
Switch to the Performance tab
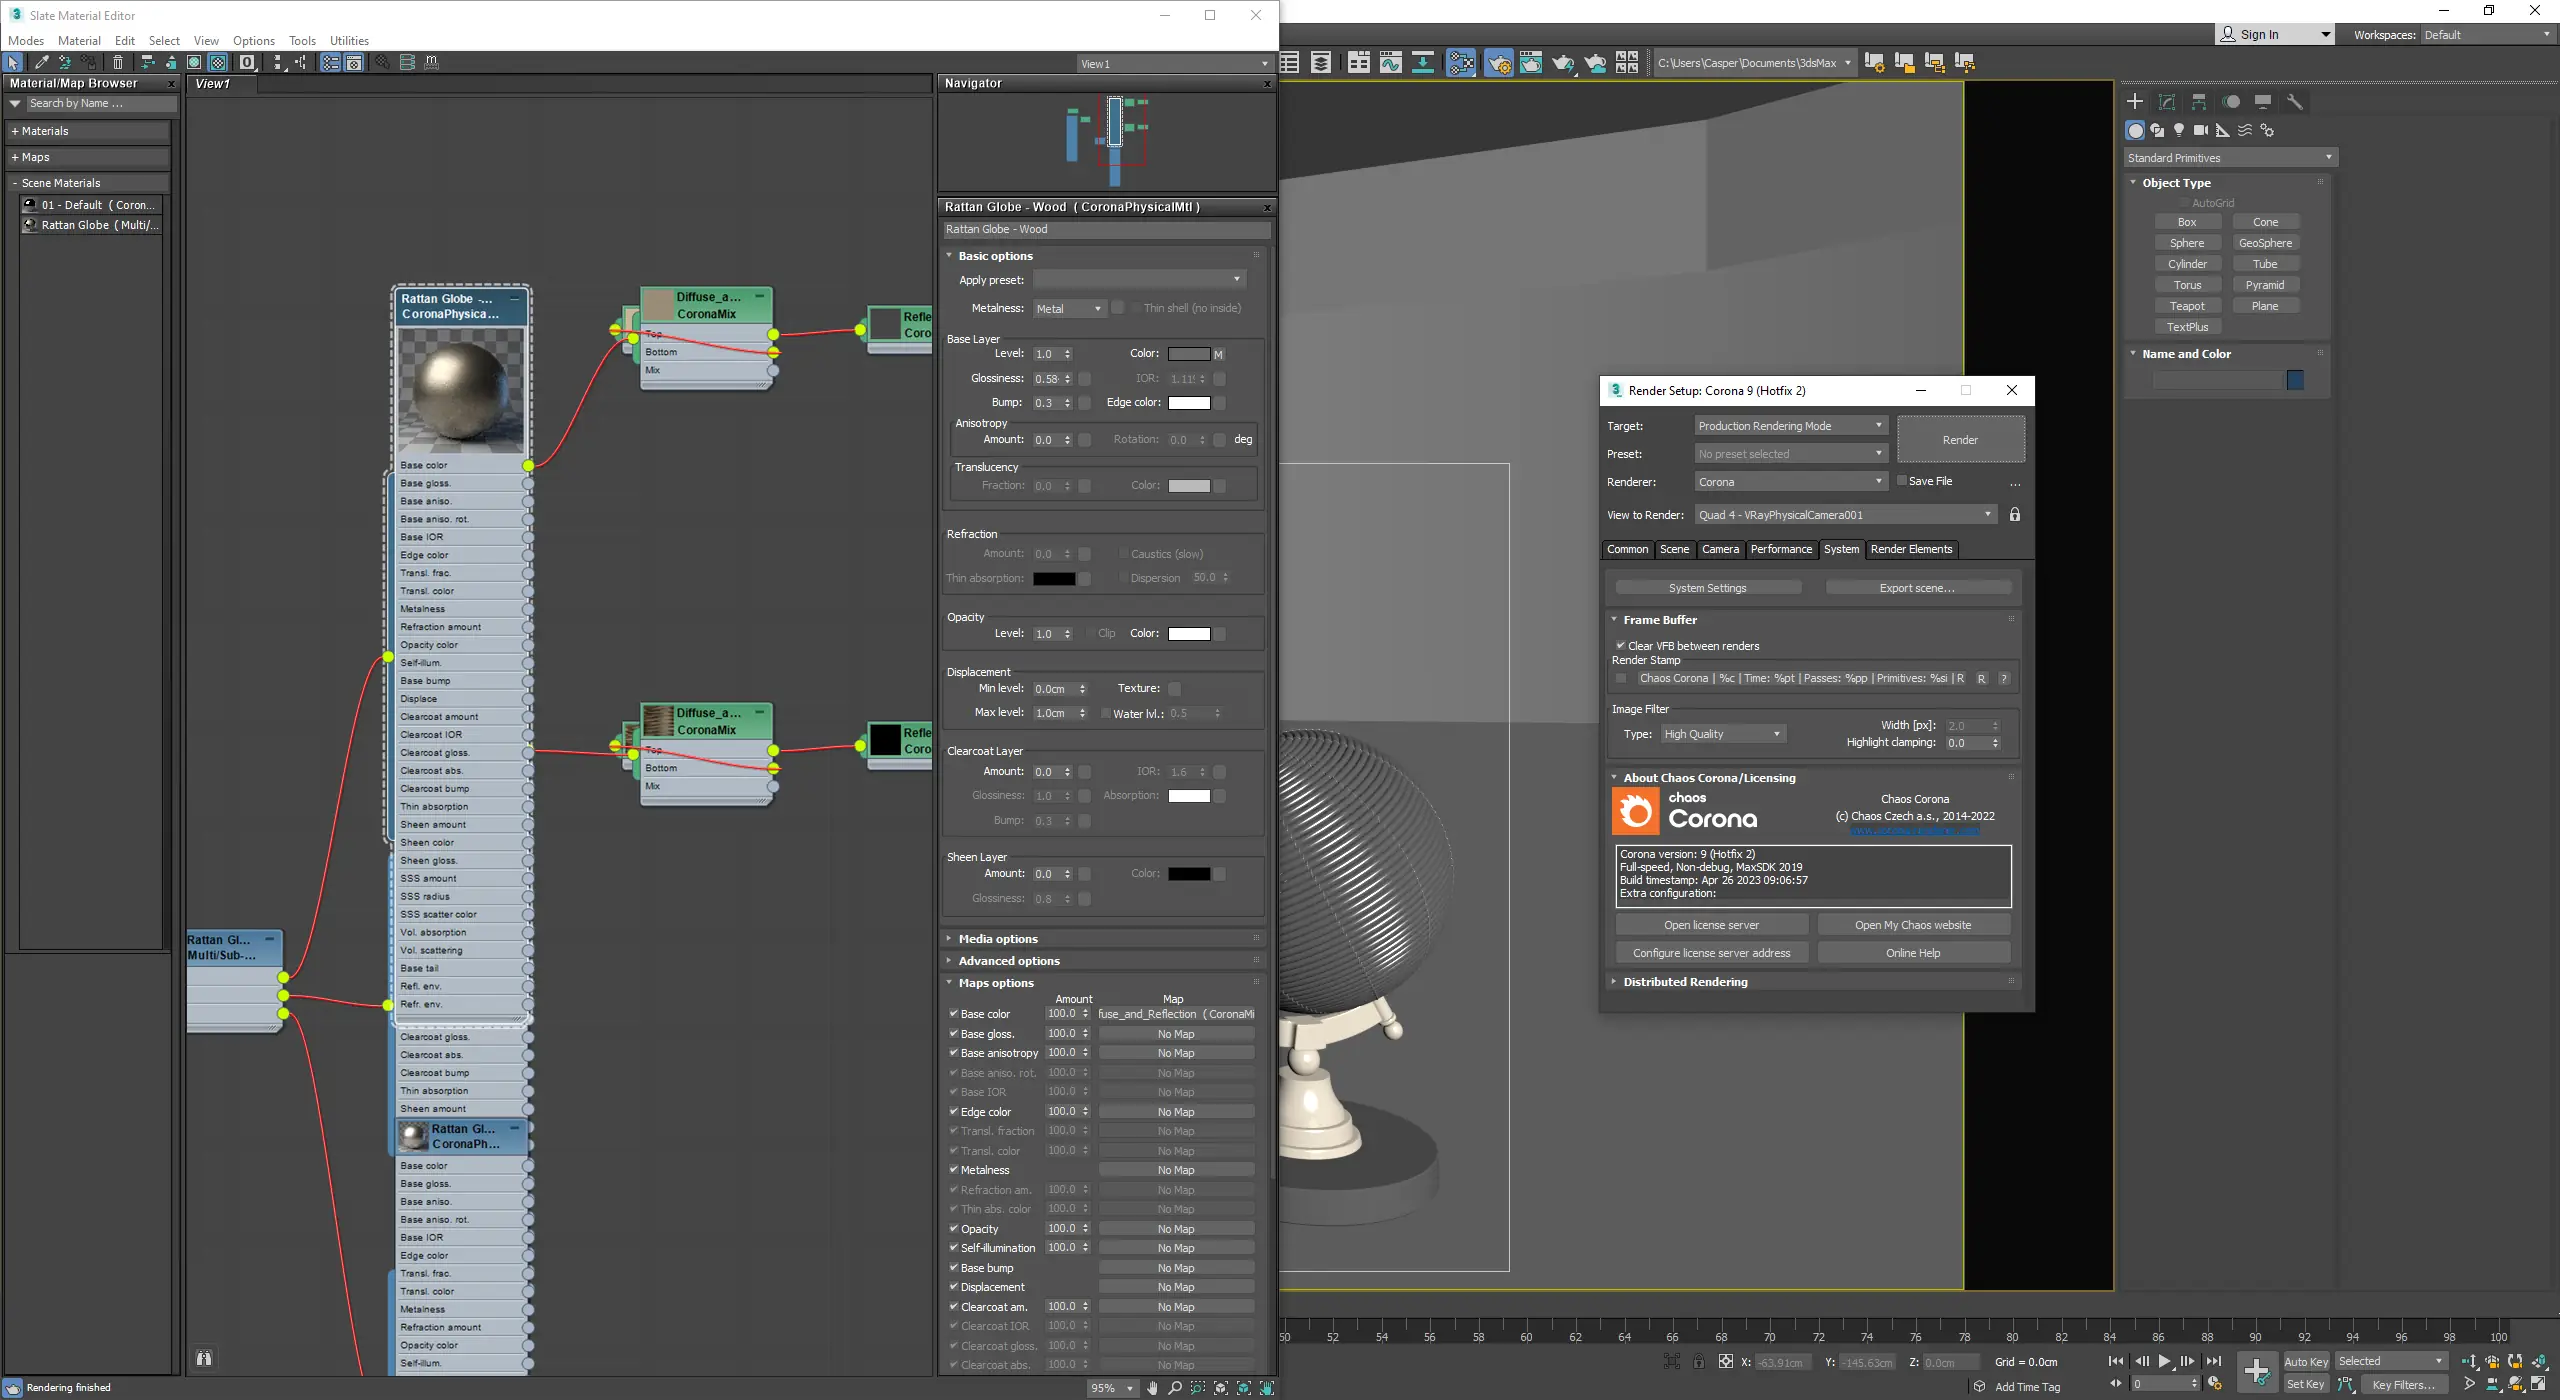1780,549
